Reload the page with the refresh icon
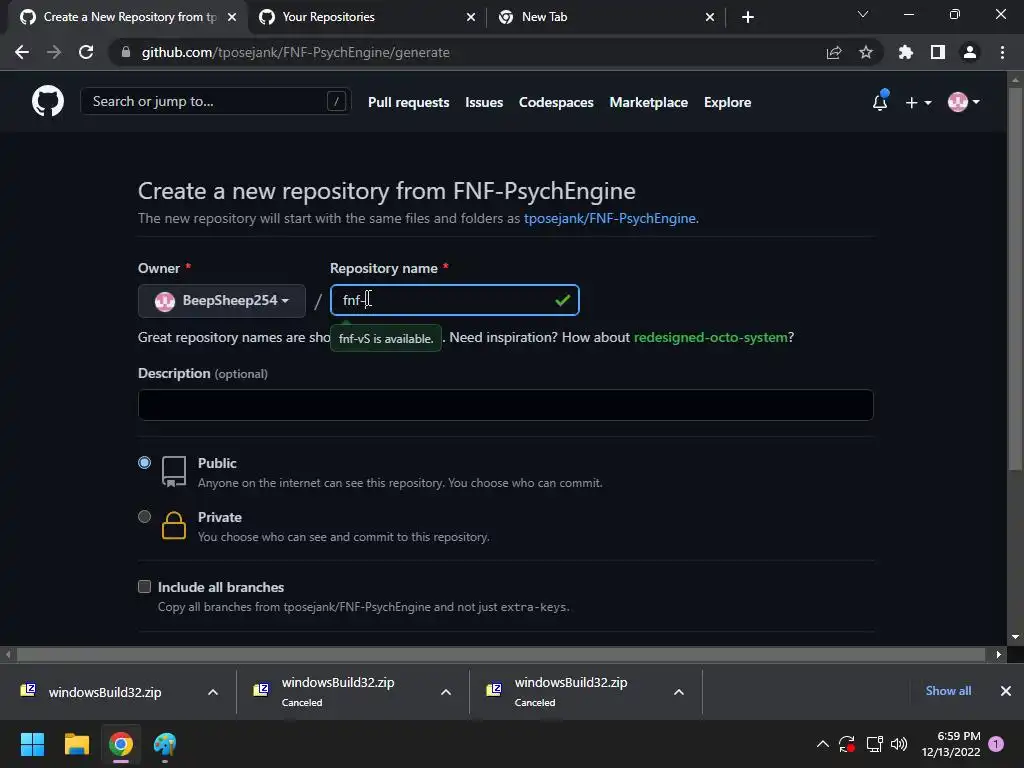 pos(86,52)
